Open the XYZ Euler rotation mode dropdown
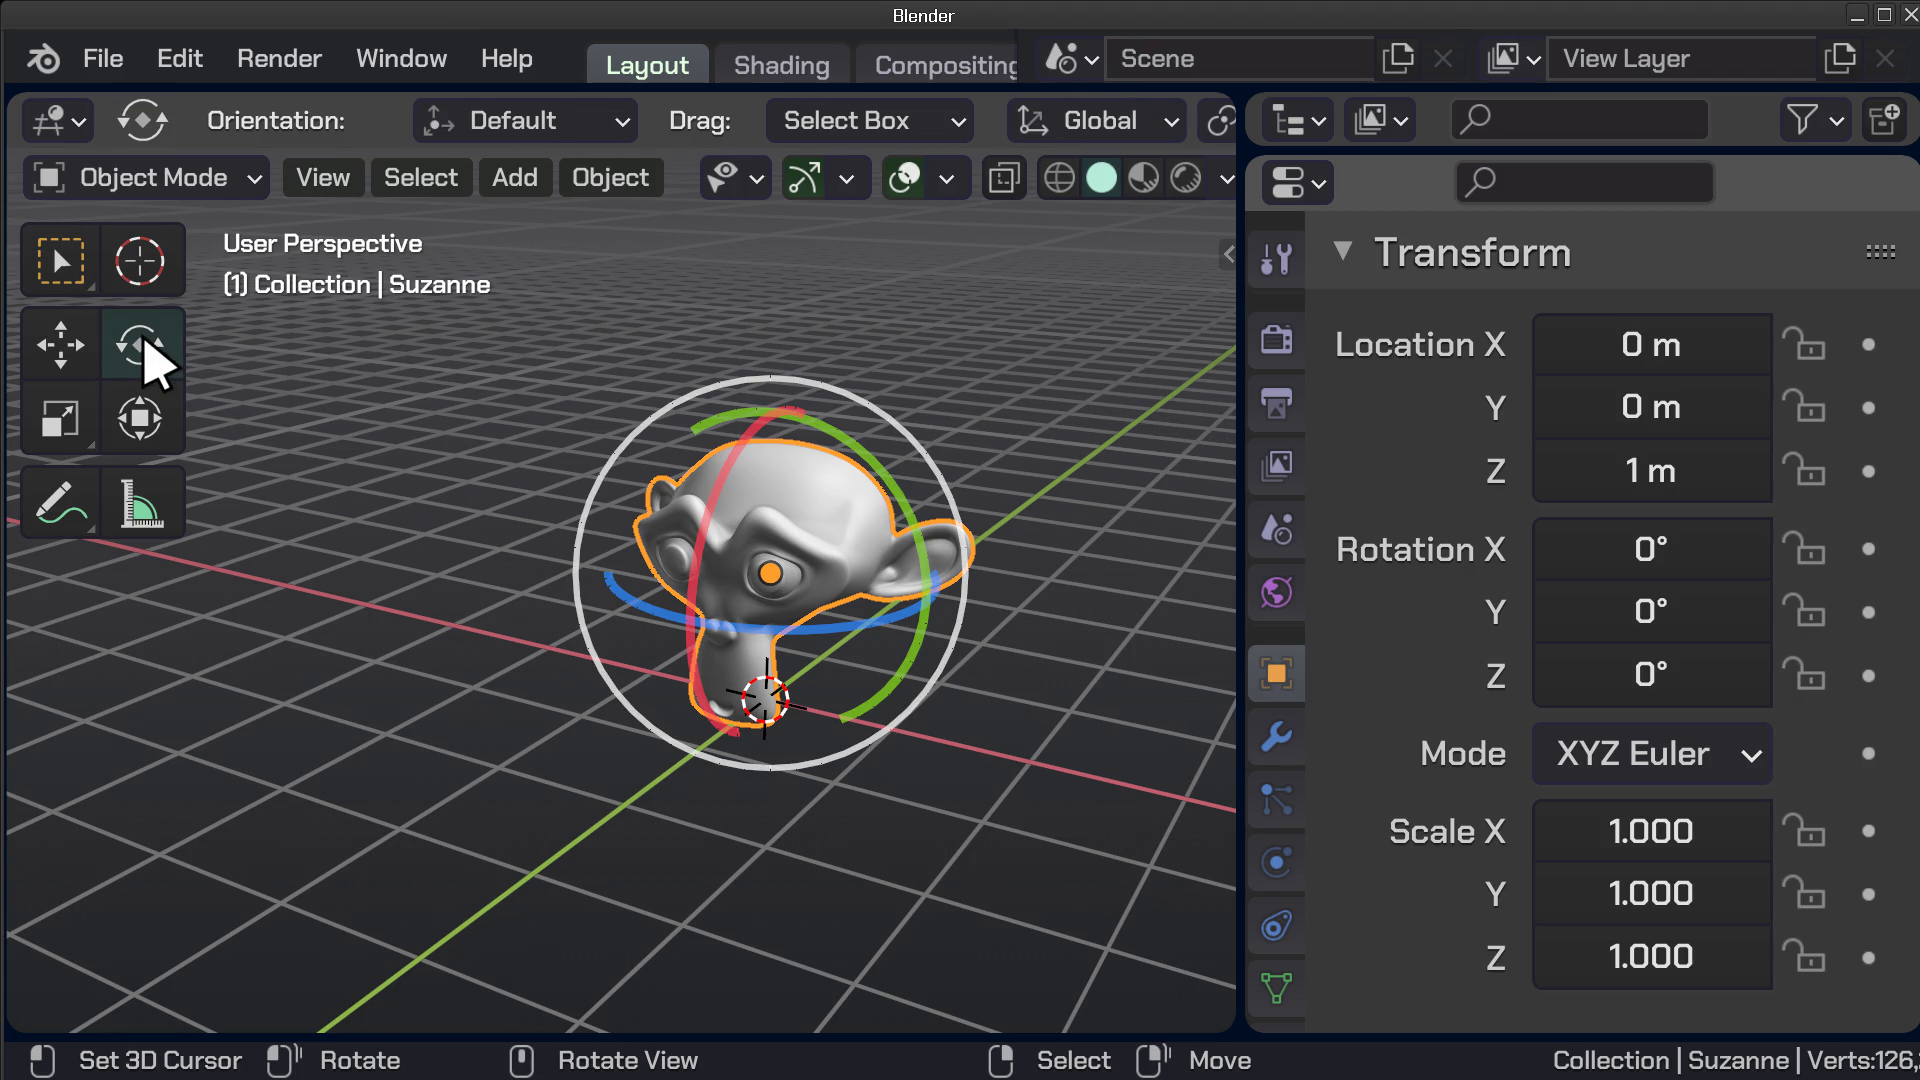Screen dimensions: 1920x1080 click(1652, 754)
